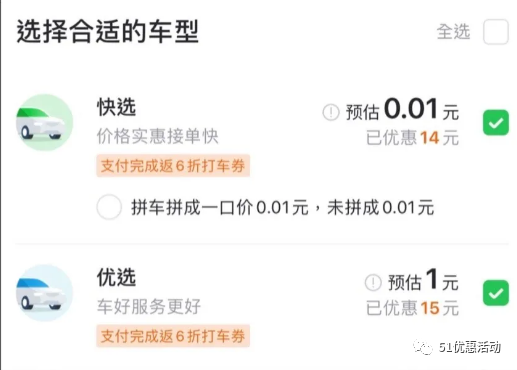This screenshot has width=517, height=370.
Task: Tap the WeChat logo in watermark
Action: point(422,347)
